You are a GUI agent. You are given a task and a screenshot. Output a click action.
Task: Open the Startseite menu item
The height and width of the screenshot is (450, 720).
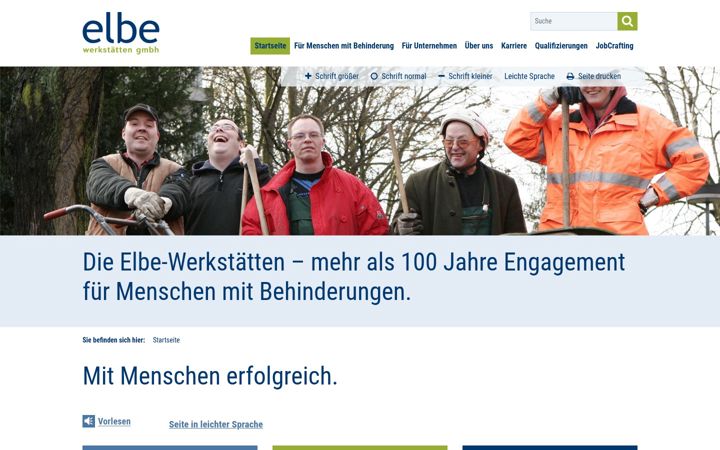click(270, 46)
